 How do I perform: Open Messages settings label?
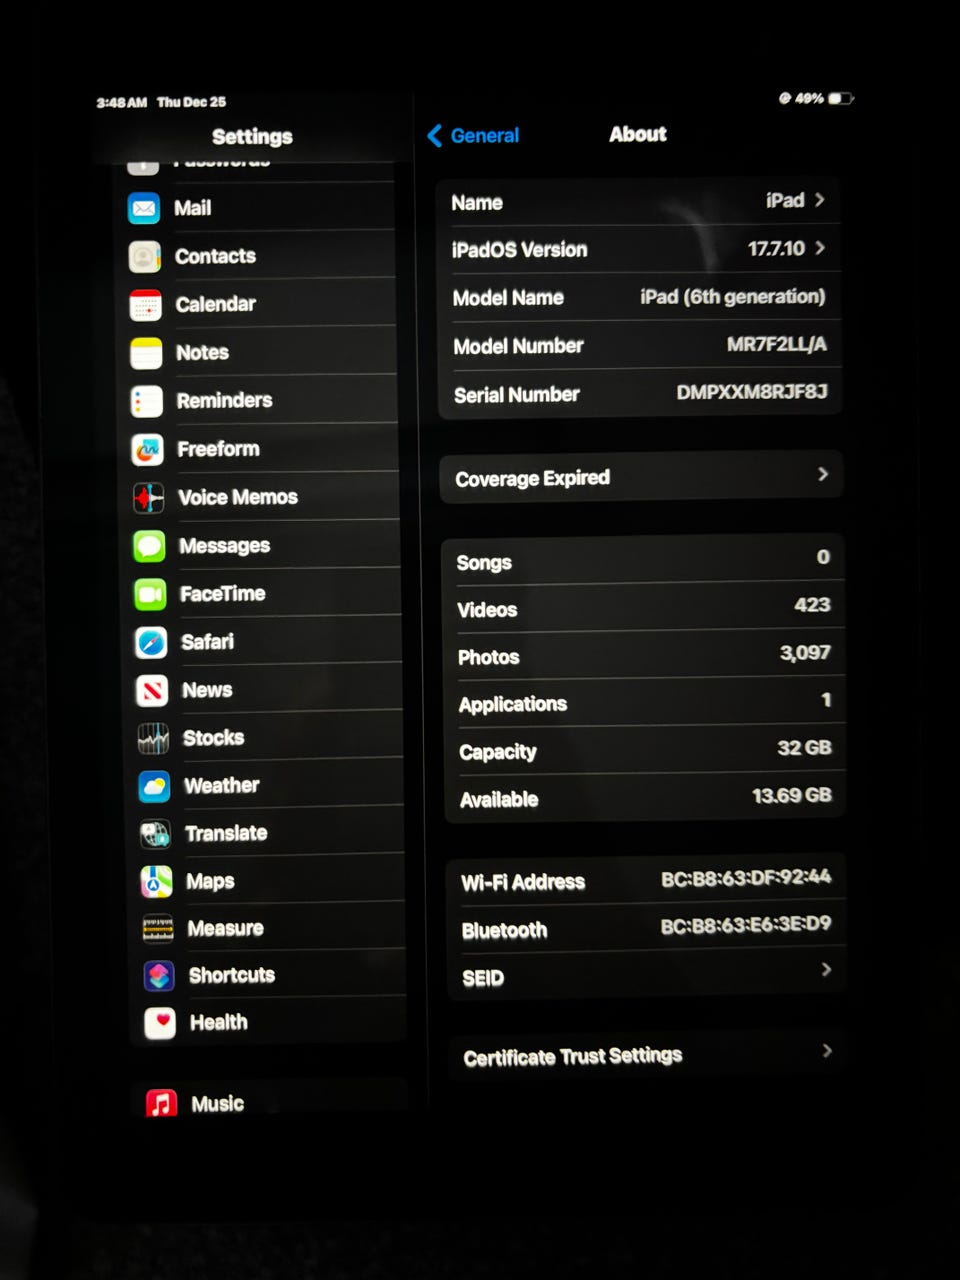point(224,546)
